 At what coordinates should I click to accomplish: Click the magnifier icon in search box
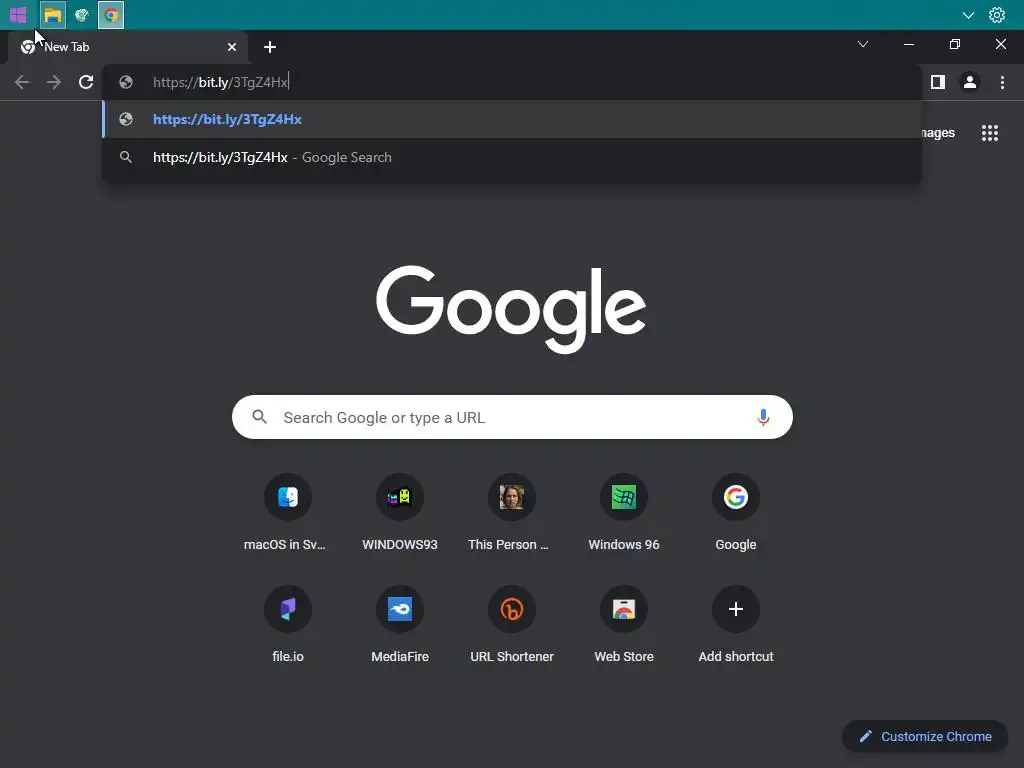tap(259, 417)
